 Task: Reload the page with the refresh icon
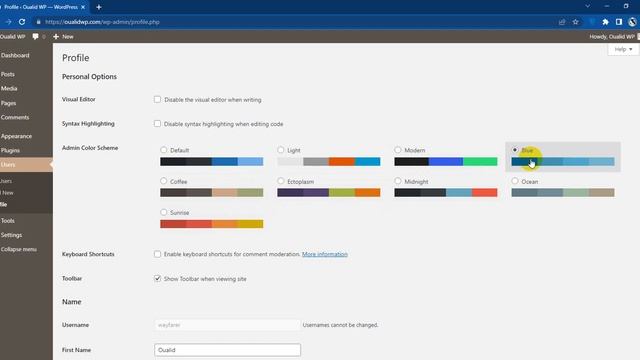click(22, 22)
